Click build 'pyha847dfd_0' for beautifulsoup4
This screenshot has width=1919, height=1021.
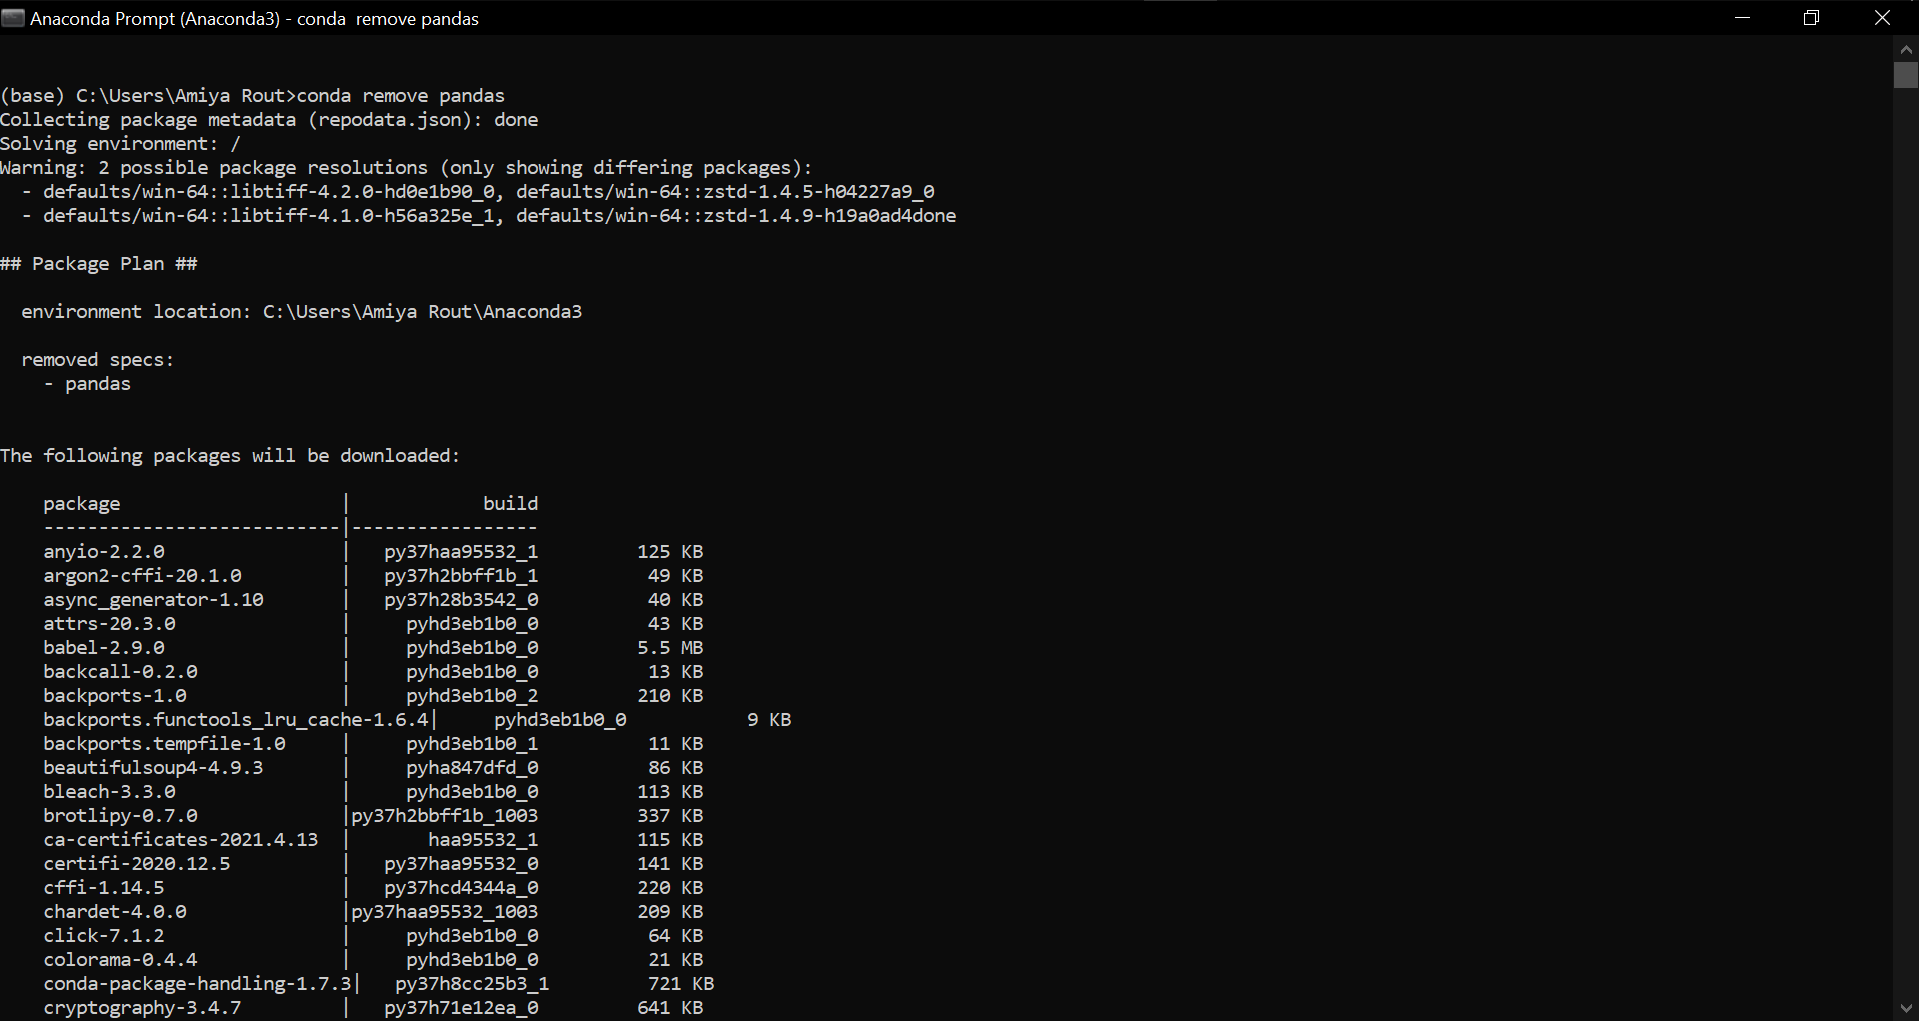(472, 768)
